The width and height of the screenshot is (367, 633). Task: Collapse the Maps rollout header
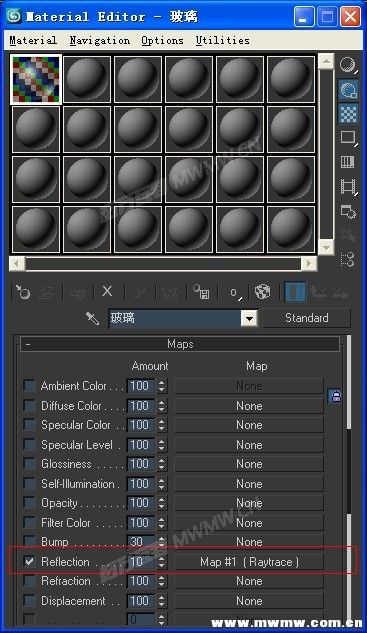(180, 344)
